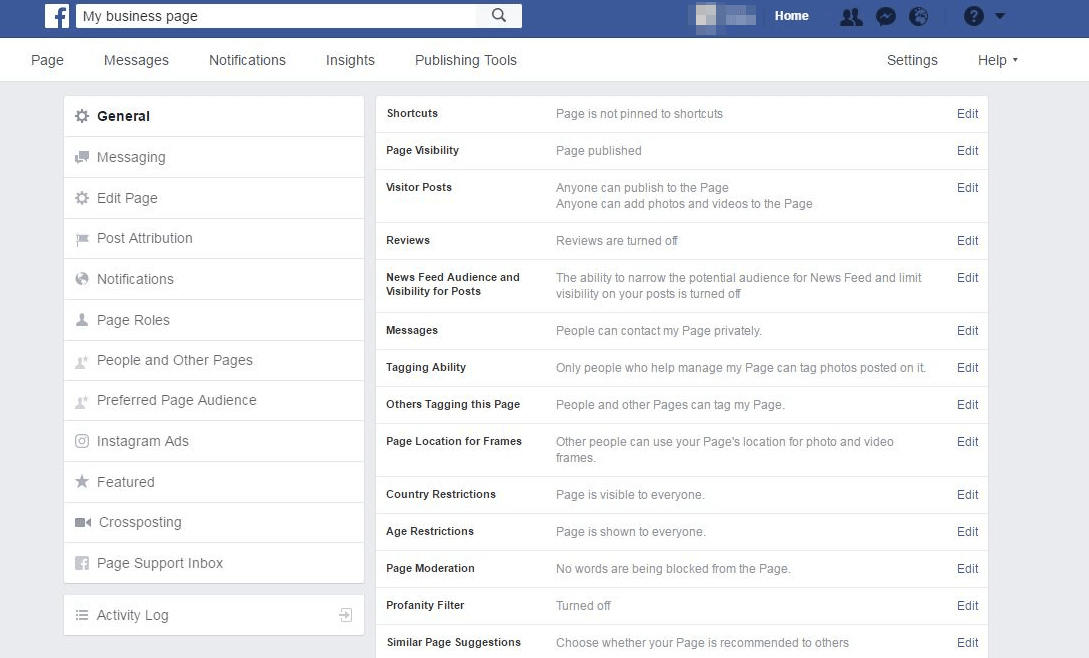This screenshot has height=658, width=1089.
Task: Open the Crossposting settings section
Action: (139, 522)
